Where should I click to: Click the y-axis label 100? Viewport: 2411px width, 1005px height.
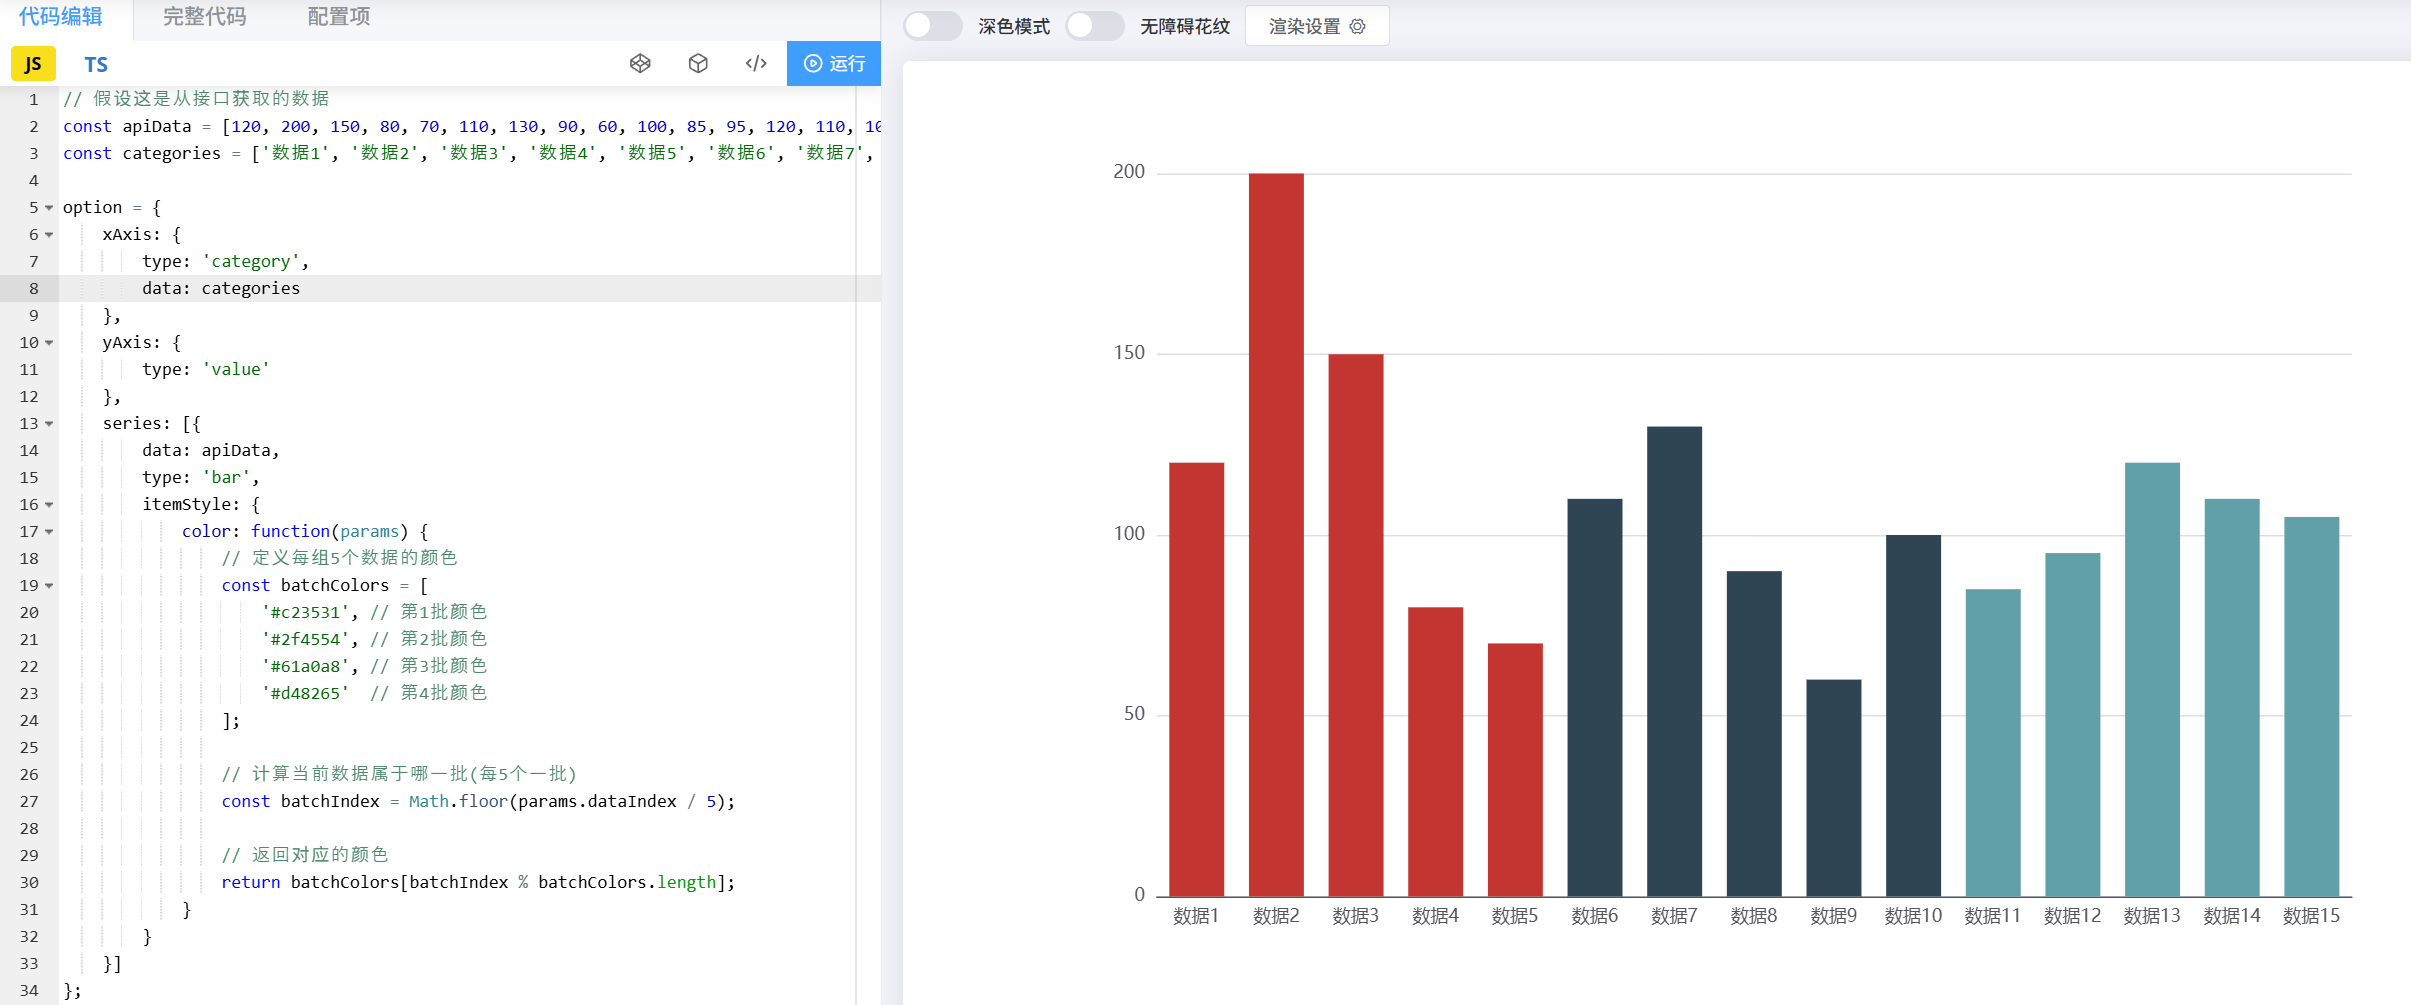1129,534
